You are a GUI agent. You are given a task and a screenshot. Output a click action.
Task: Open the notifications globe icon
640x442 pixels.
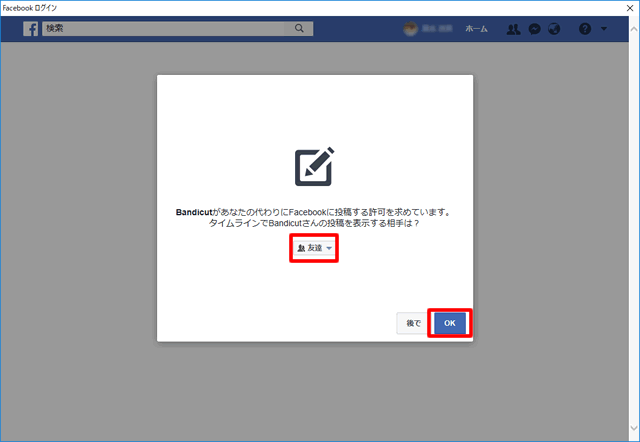coord(554,29)
